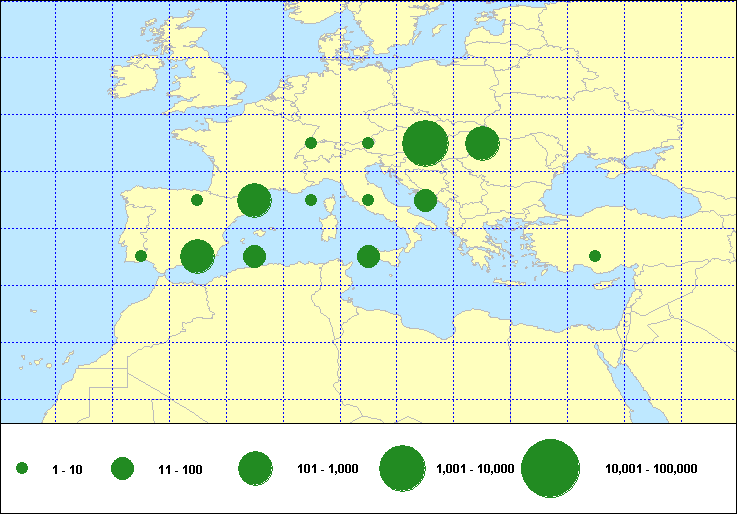Image resolution: width=737 pixels, height=514 pixels.
Task: Click the largest legend circle symbol
Action: [551, 468]
